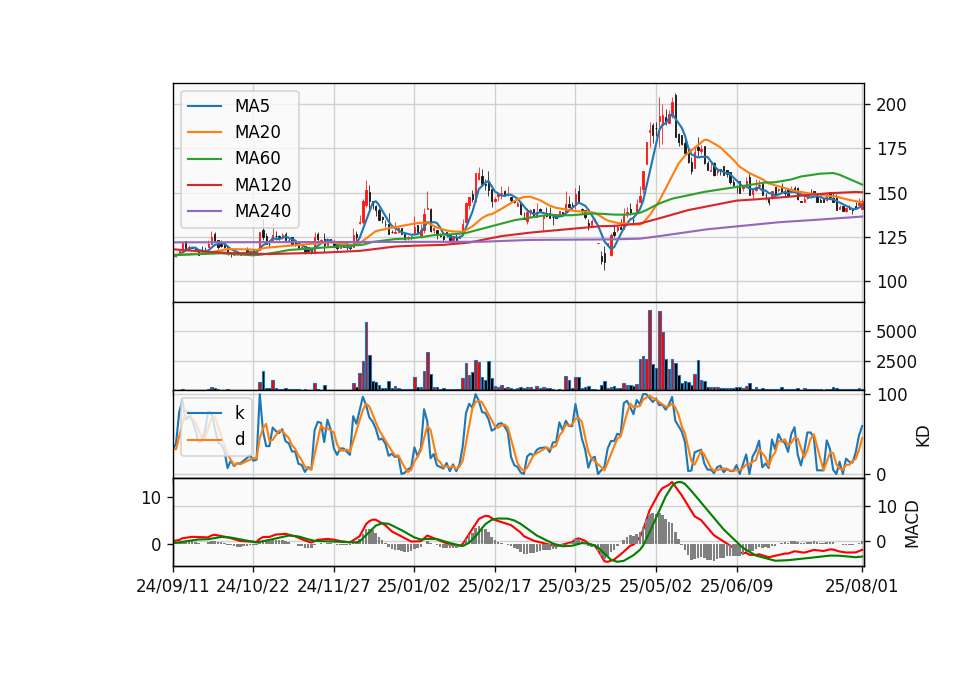Click the KD axis title
This screenshot has width=960, height=690.
923,436
